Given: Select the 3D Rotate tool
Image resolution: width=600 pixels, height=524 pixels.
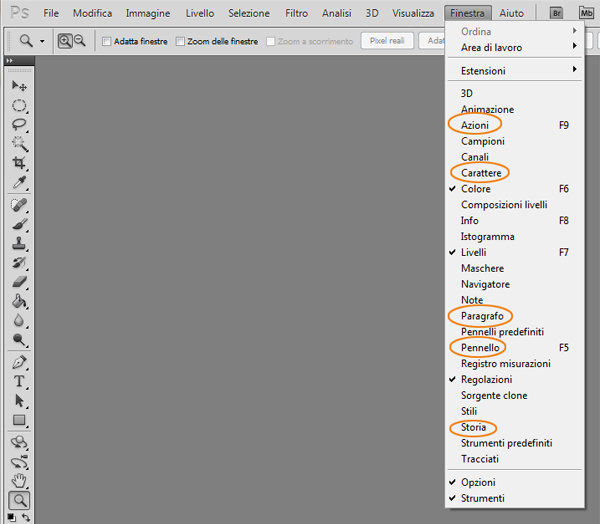Looking at the screenshot, I should 19,442.
